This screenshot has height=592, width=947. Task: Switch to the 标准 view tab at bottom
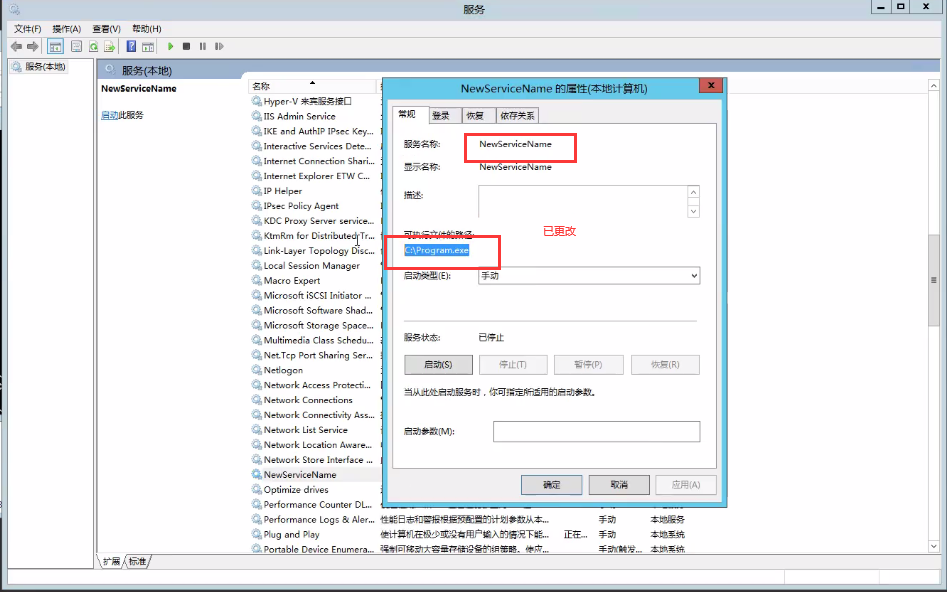(x=137, y=561)
